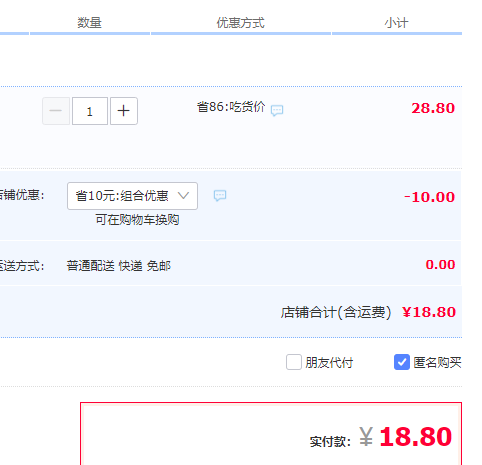
Task: Open the comment icon beside 组合优惠 dropdown
Action: coord(220,196)
